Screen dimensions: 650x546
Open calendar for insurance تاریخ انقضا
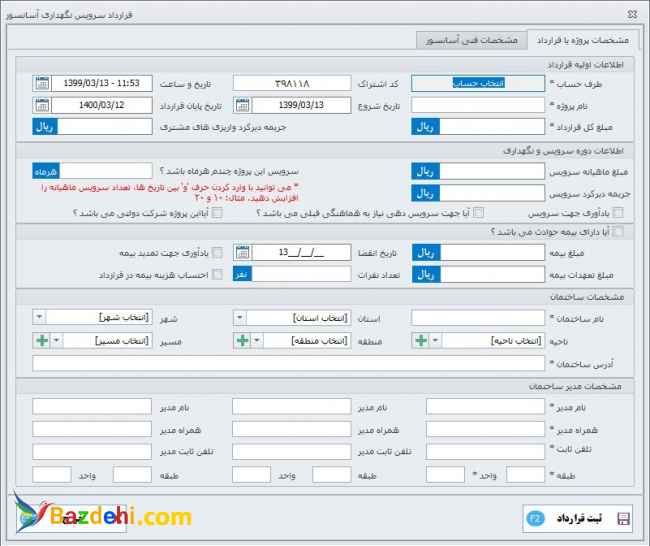[x=242, y=252]
